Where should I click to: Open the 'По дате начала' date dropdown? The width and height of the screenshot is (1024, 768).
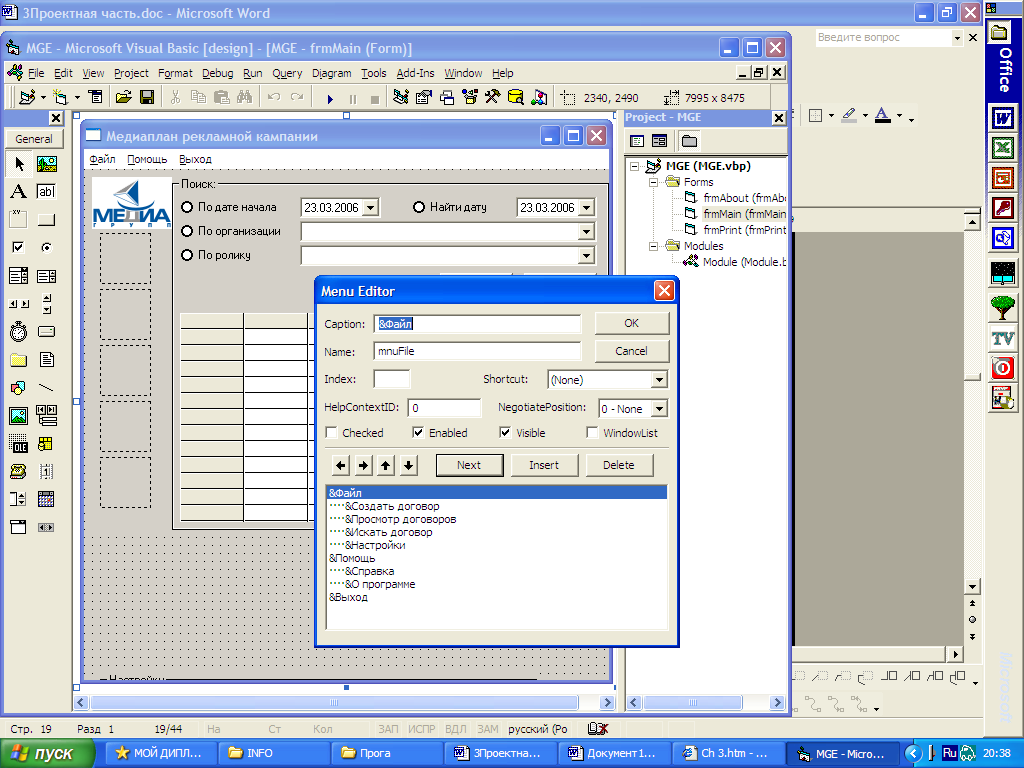click(370, 208)
